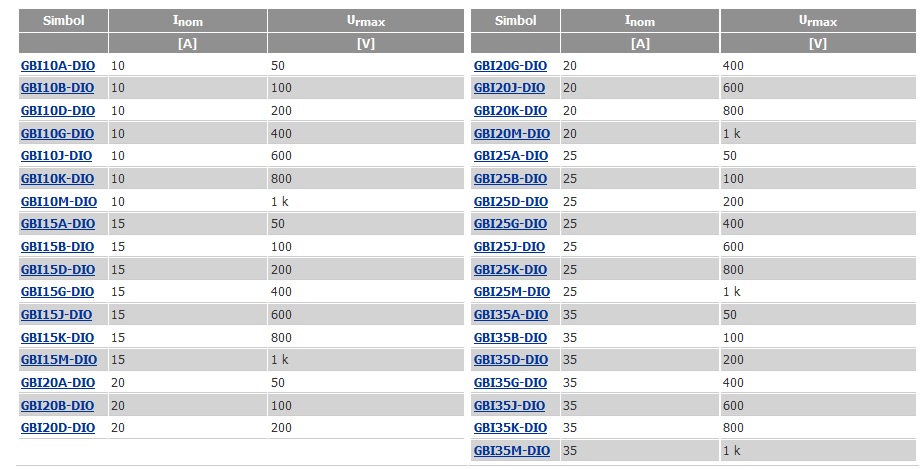Open the GBI25A-DIO product page

pos(510,156)
